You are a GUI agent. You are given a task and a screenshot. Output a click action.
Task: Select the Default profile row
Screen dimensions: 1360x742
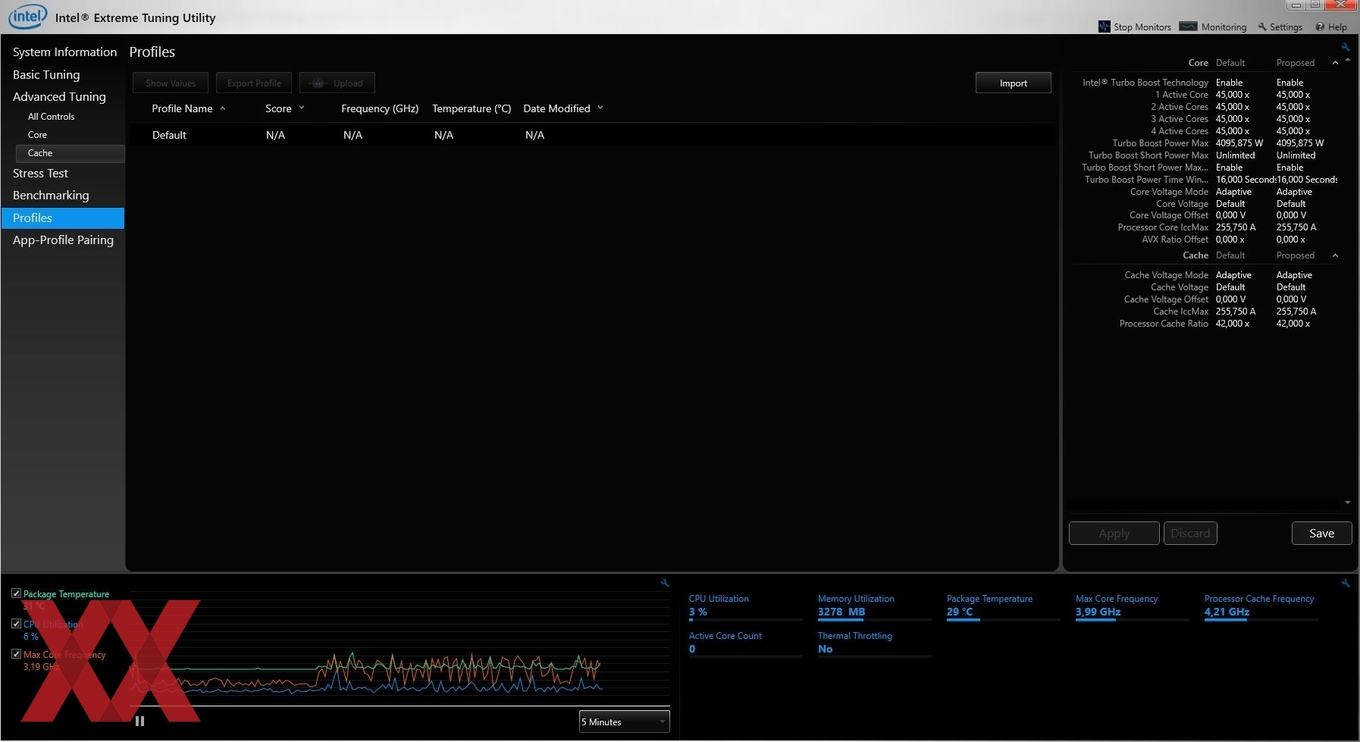click(592, 135)
